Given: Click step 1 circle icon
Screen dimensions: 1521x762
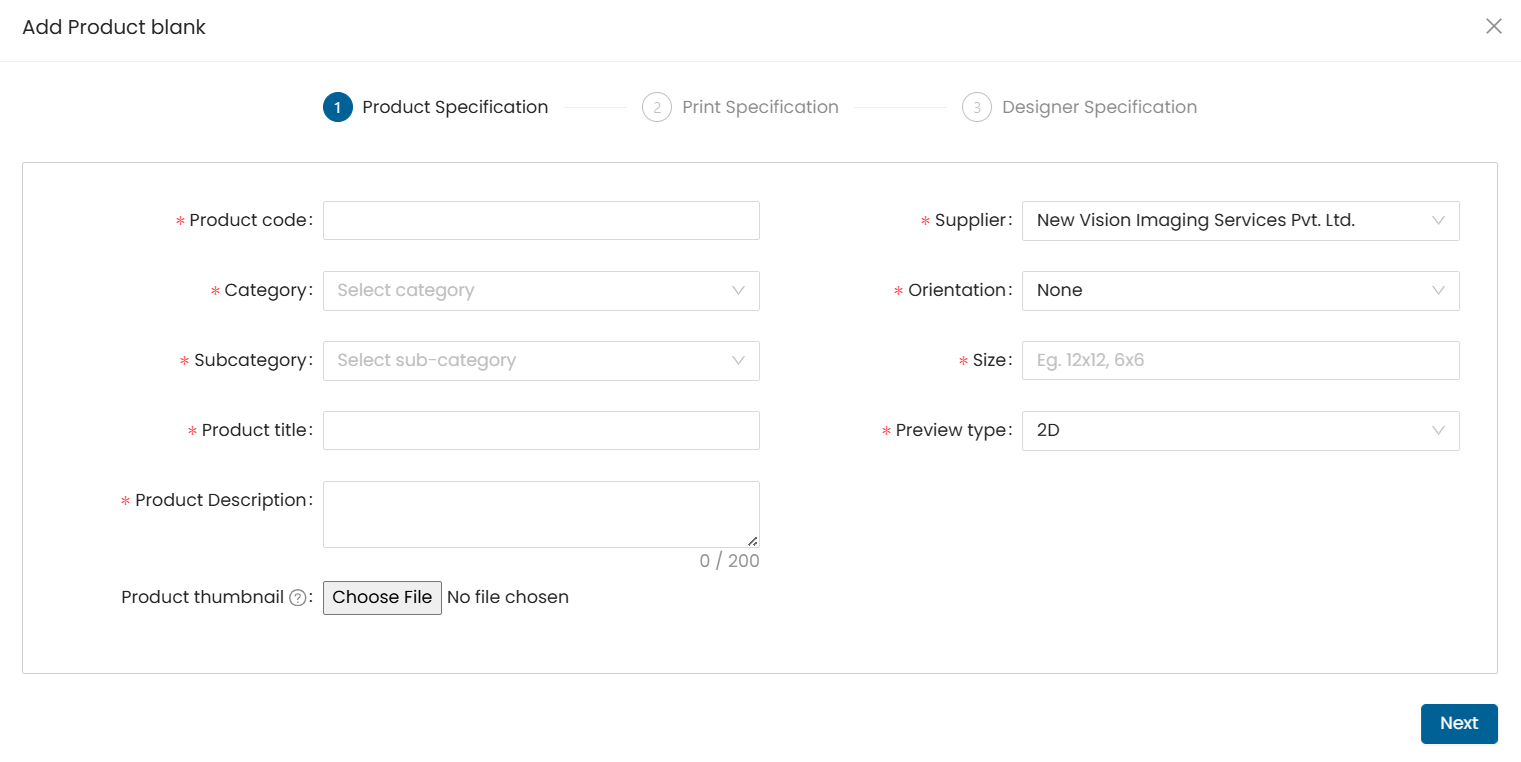Looking at the screenshot, I should [x=338, y=107].
